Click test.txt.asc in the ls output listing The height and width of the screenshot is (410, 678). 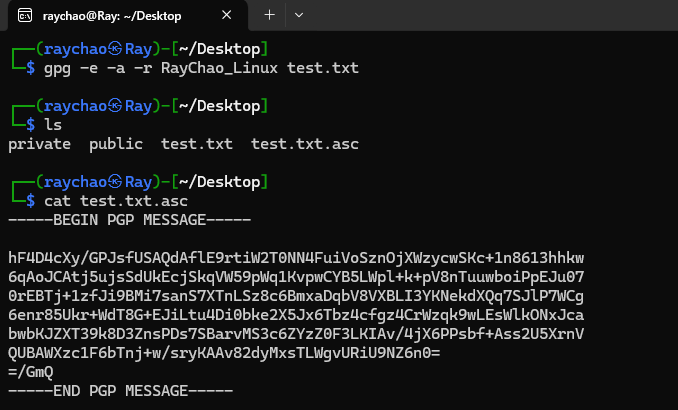point(305,144)
